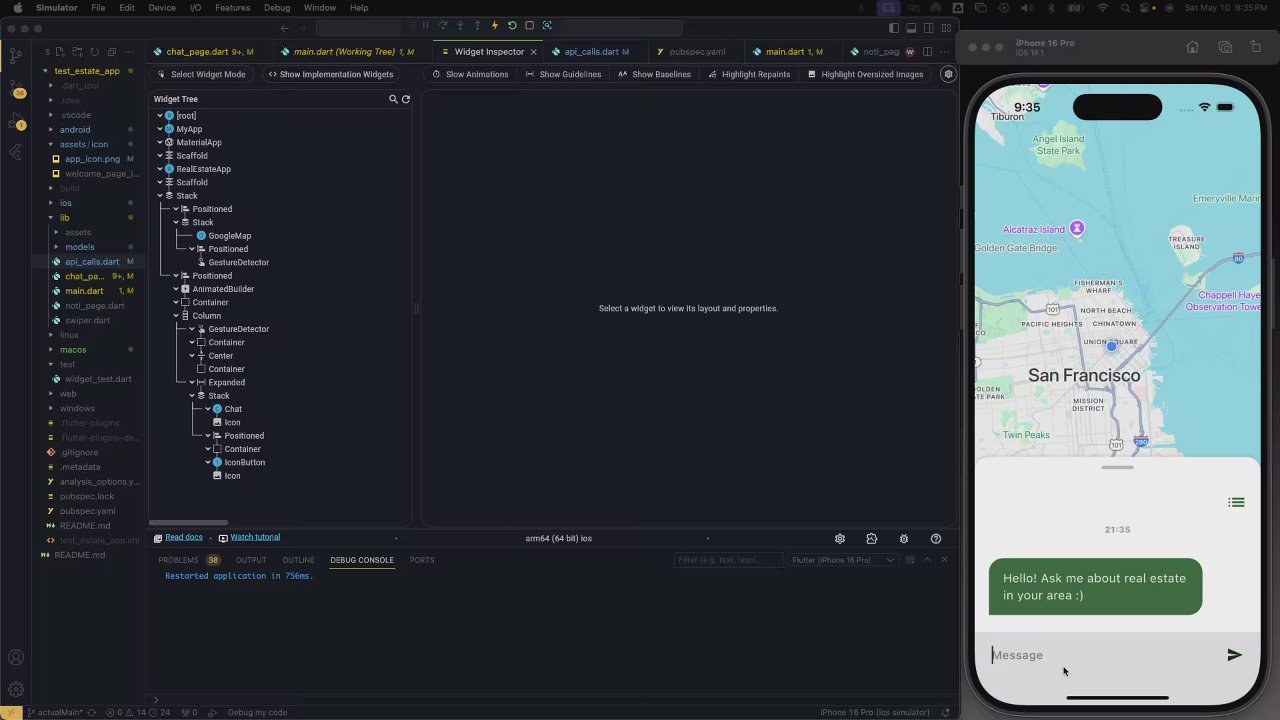Screen dimensions: 1280x720
Task: Click the Watch tutorial link
Action: (255, 538)
